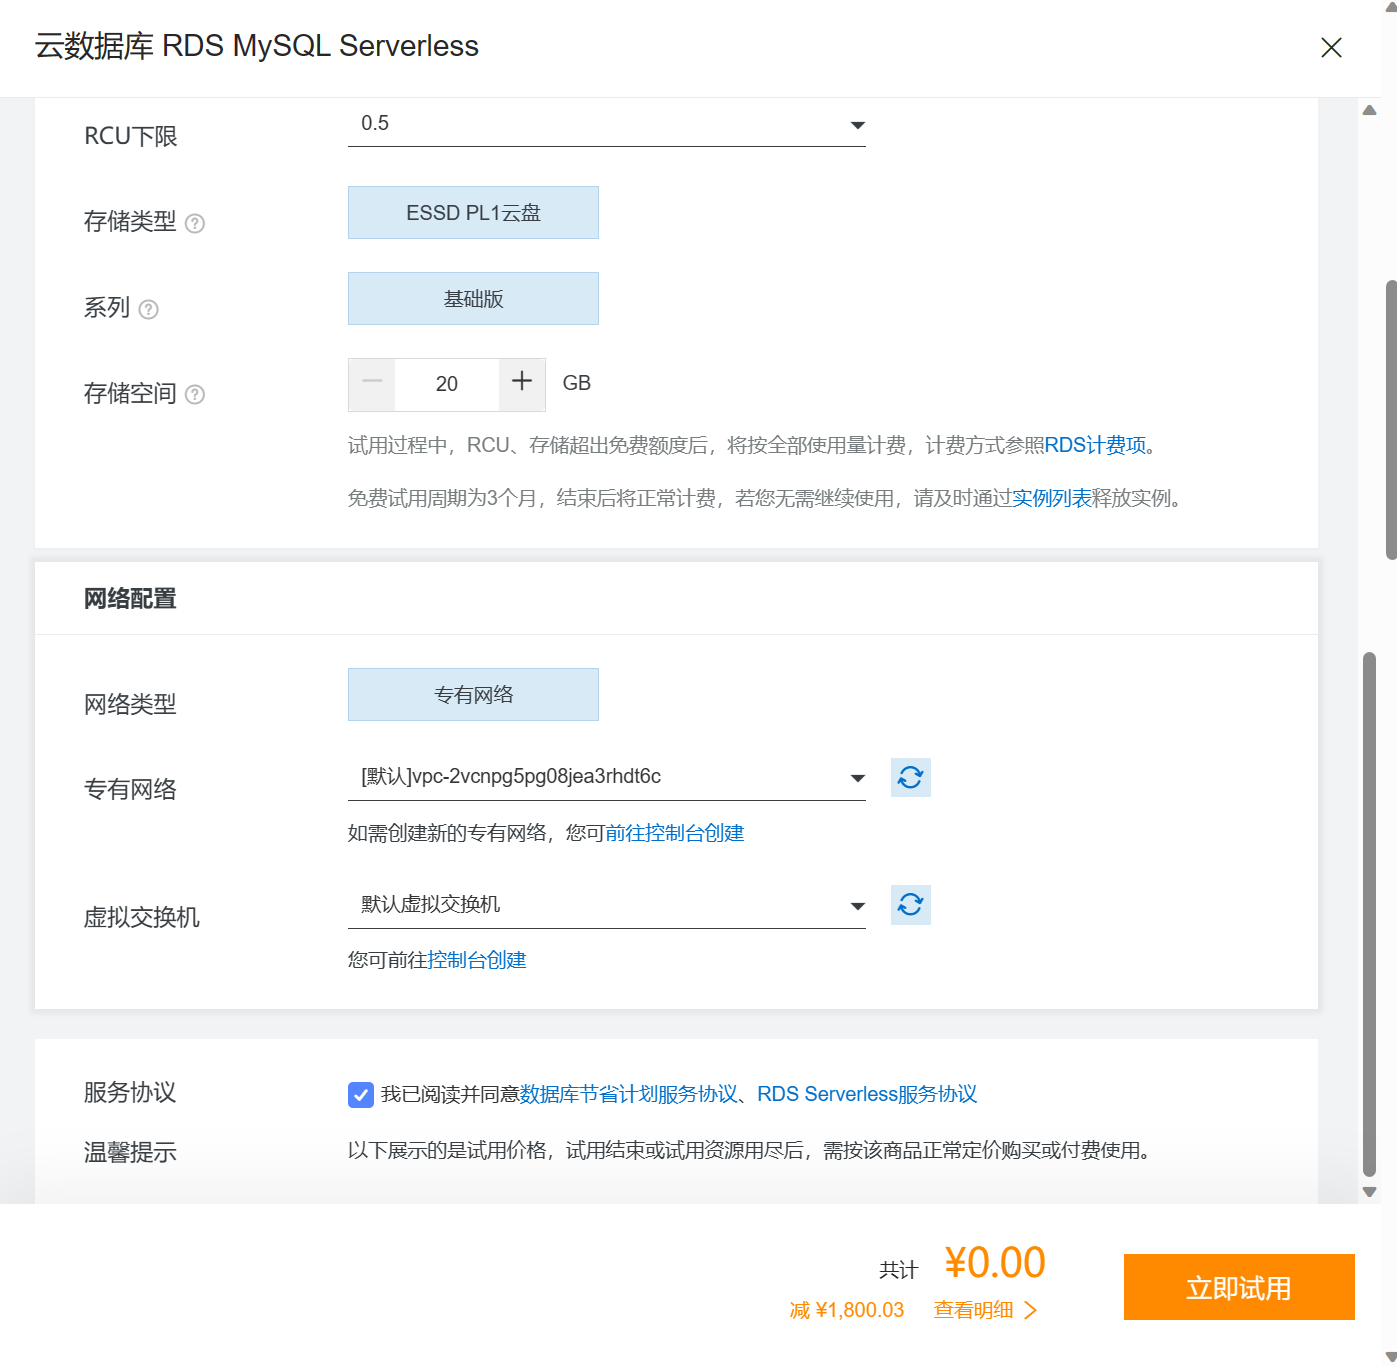Screen dimensions: 1397x1366
Task: Click the 立即试用 button
Action: pyautogui.click(x=1239, y=1287)
